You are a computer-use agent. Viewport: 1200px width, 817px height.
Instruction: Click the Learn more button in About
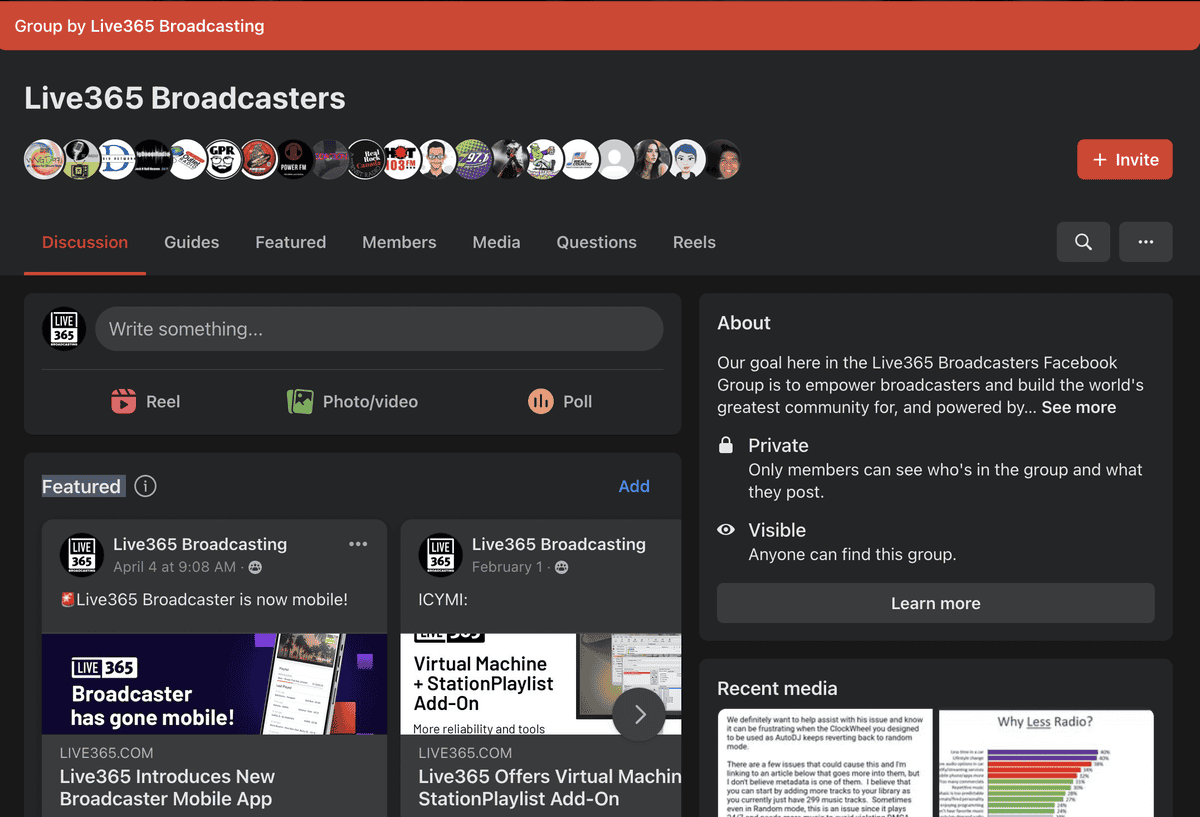pyautogui.click(x=935, y=604)
